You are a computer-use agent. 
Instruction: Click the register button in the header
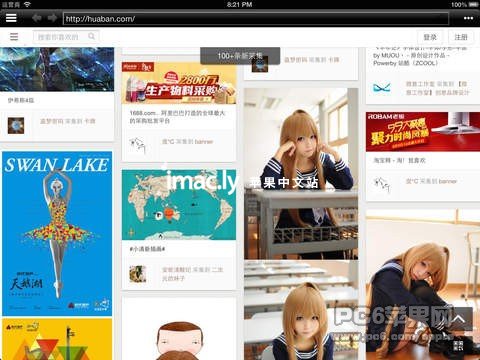461,37
